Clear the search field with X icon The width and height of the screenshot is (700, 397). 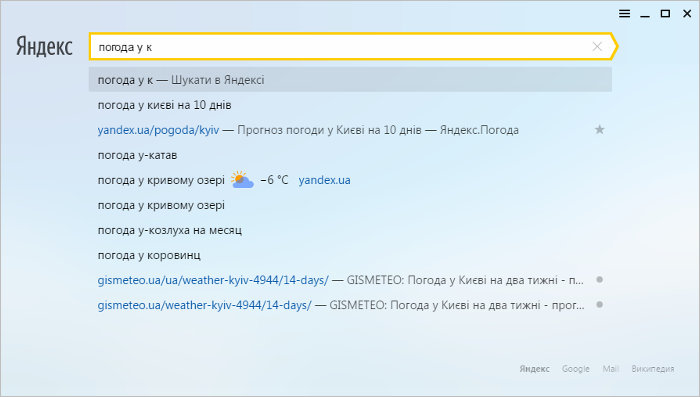tap(597, 46)
